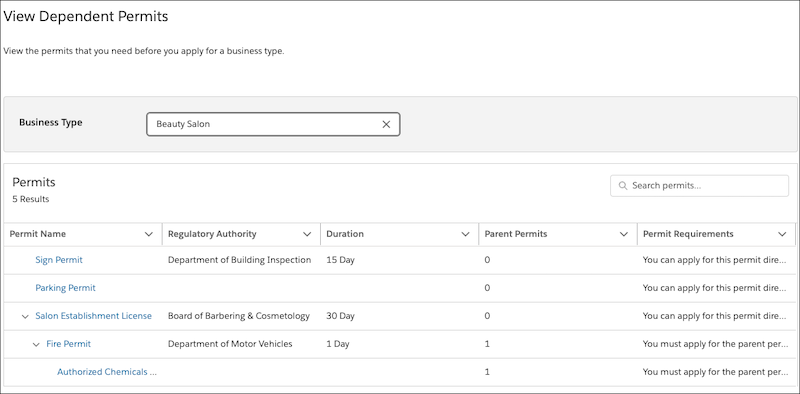Click the Permit Name column header text
This screenshot has width=800, height=394.
38,234
